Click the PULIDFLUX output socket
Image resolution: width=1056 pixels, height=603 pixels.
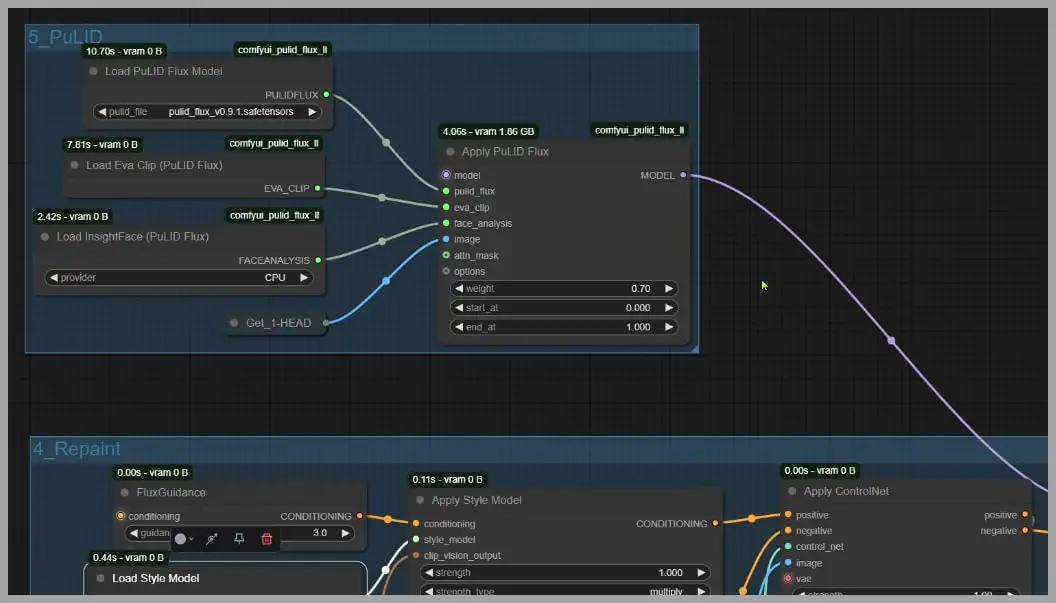(327, 95)
